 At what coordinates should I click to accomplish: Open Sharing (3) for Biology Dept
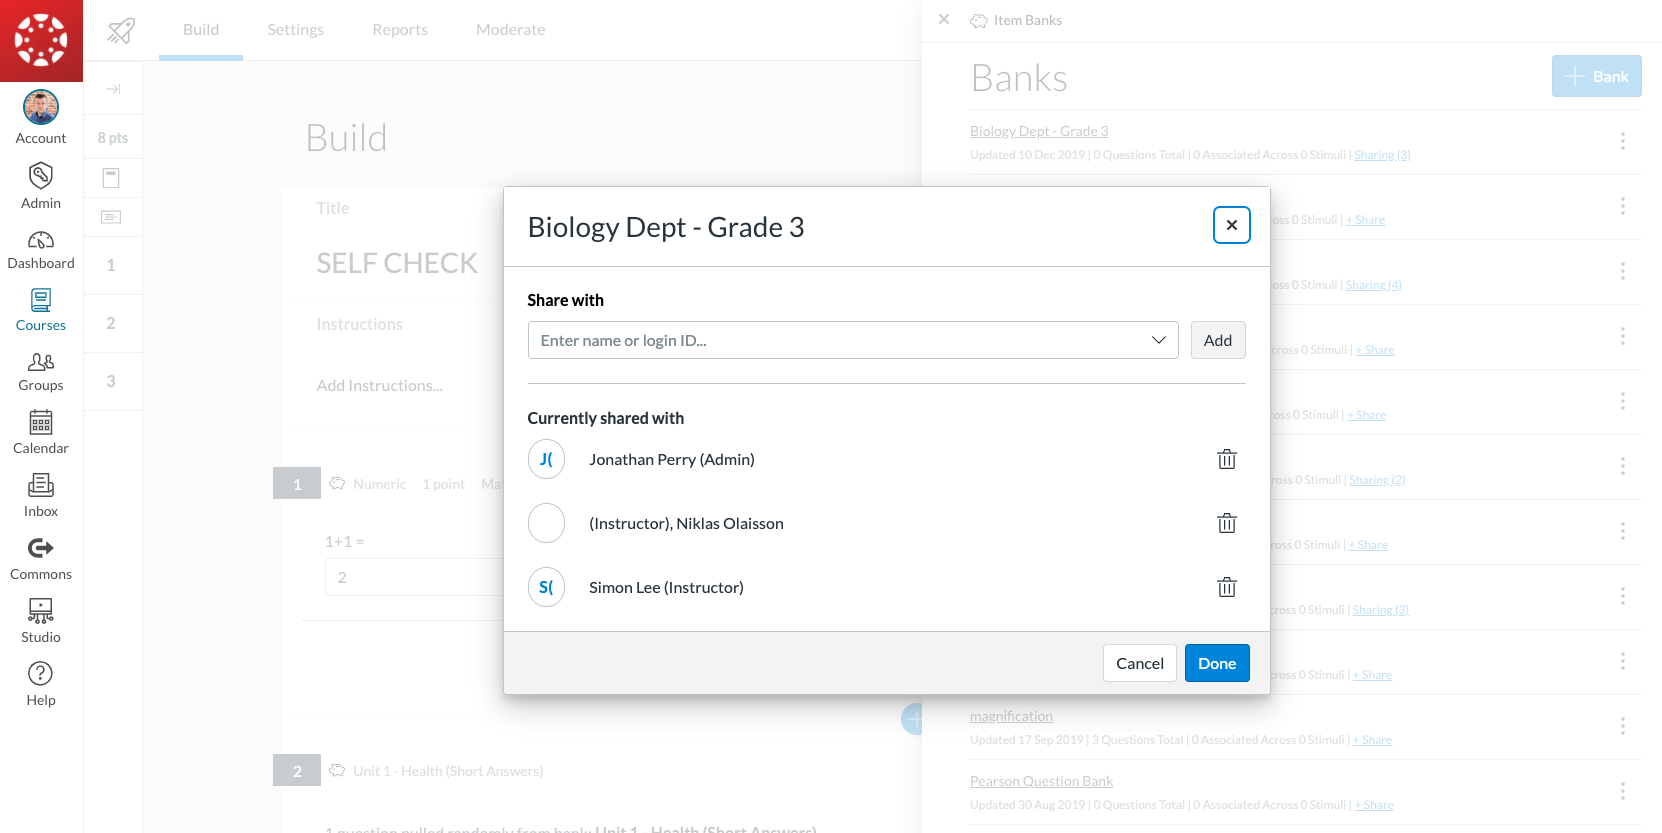click(1382, 155)
